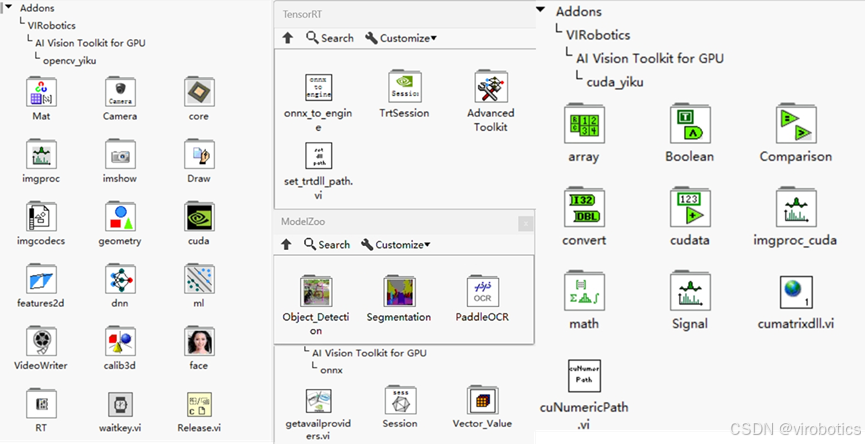865x444 pixels.
Task: Open the VideoWriter palette folder
Action: point(41,341)
